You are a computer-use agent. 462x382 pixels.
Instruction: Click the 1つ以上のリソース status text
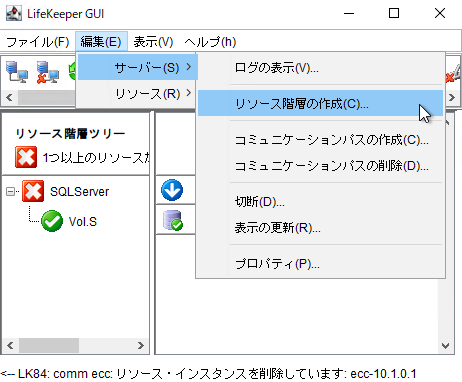(x=96, y=157)
